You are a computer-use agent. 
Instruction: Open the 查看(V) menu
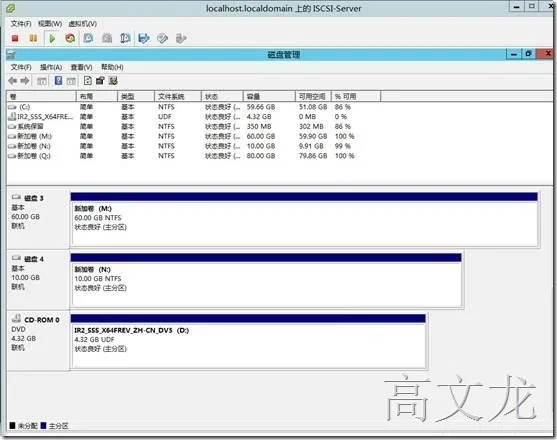coord(81,67)
